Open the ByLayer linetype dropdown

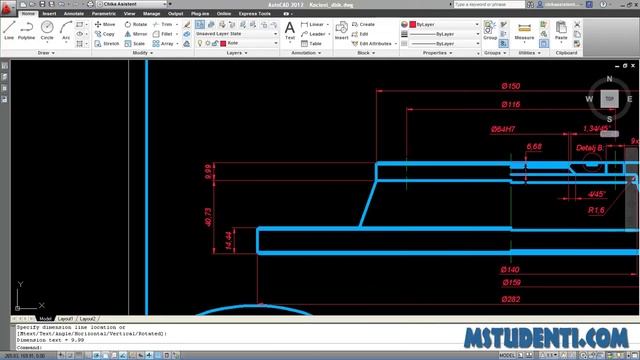point(444,43)
